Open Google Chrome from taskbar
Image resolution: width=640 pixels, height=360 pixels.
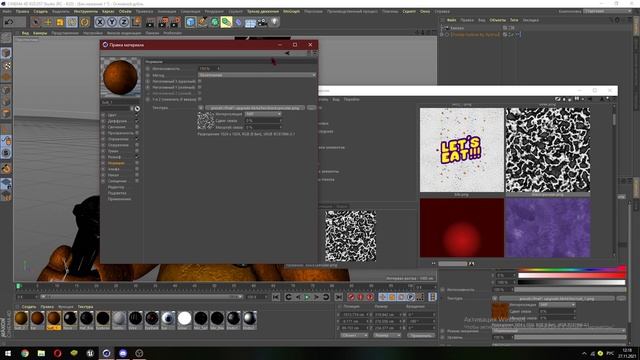coord(25,353)
